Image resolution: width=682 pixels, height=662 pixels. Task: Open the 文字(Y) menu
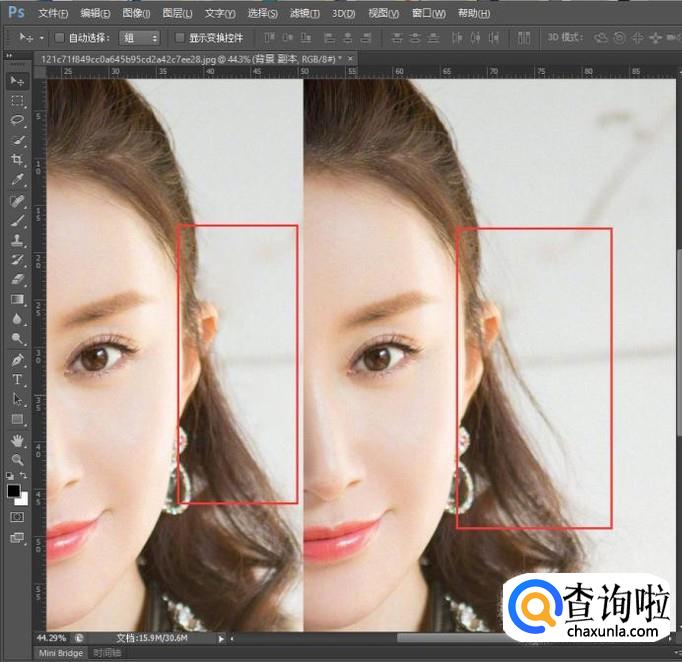click(x=220, y=13)
